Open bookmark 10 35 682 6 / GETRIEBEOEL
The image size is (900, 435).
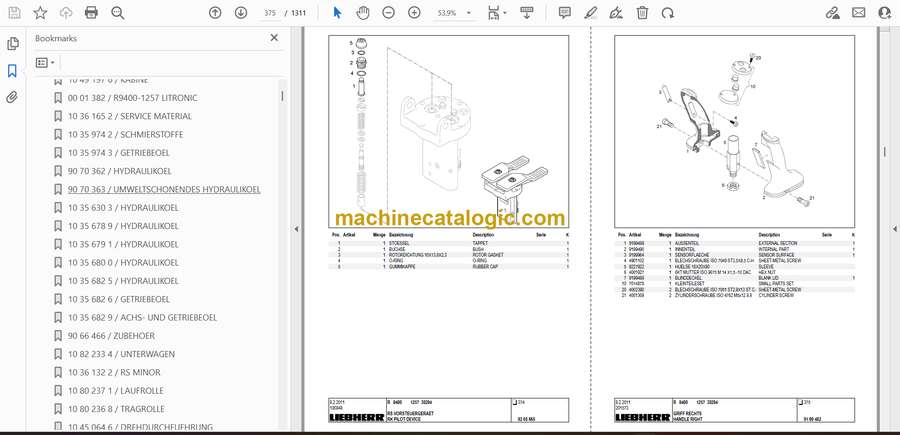tap(119, 300)
